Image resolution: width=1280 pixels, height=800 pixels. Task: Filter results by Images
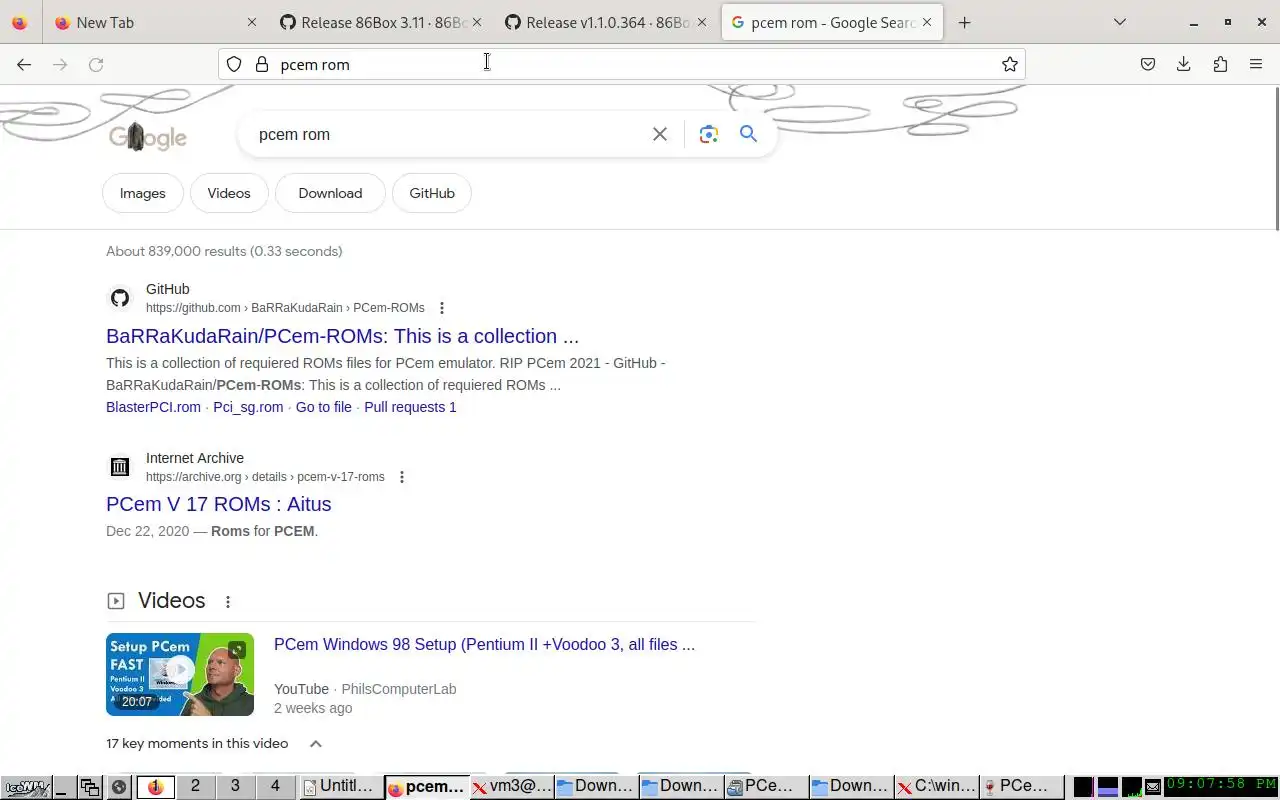[143, 193]
